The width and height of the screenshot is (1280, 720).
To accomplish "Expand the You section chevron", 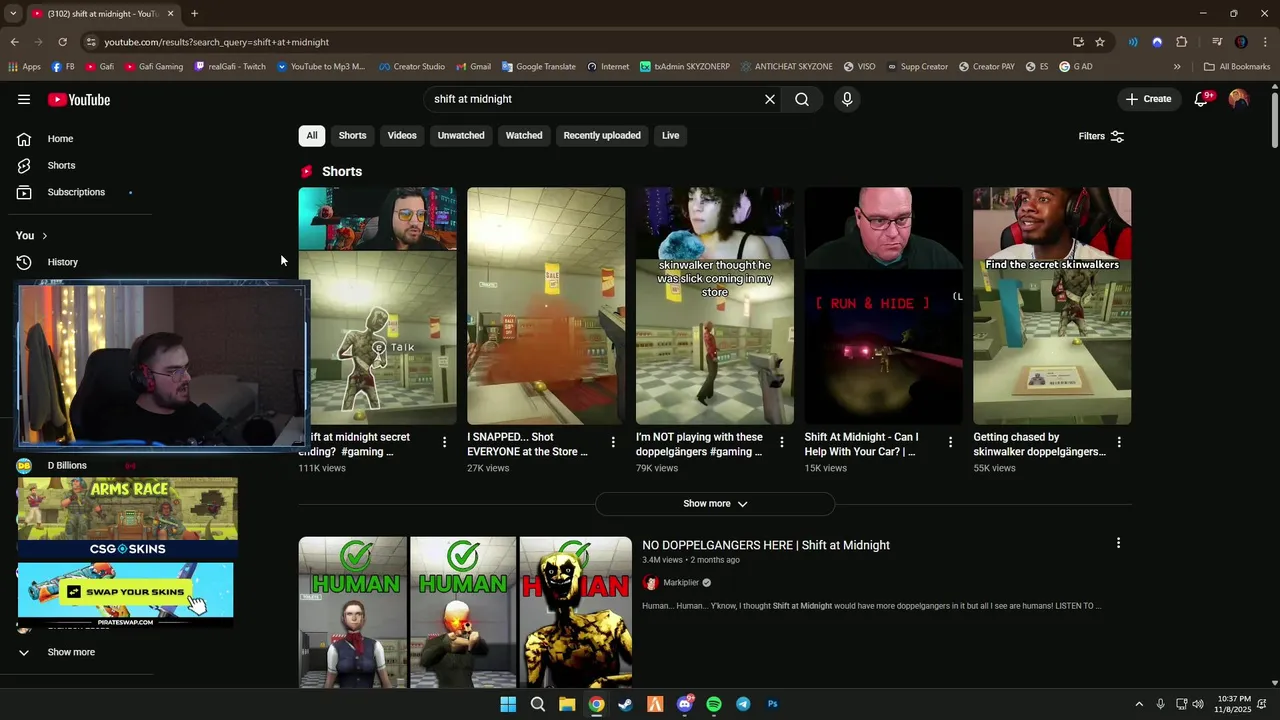I will pos(44,236).
